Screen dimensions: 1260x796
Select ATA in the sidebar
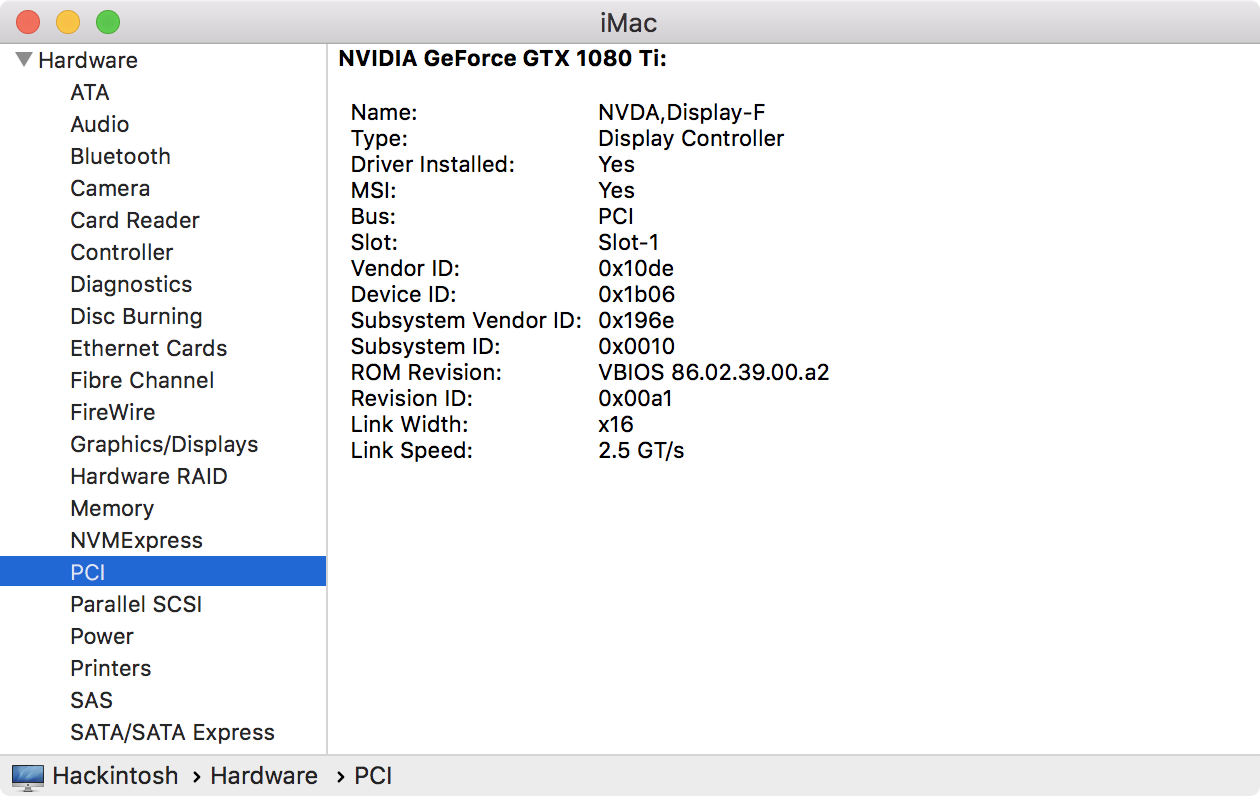(x=90, y=92)
